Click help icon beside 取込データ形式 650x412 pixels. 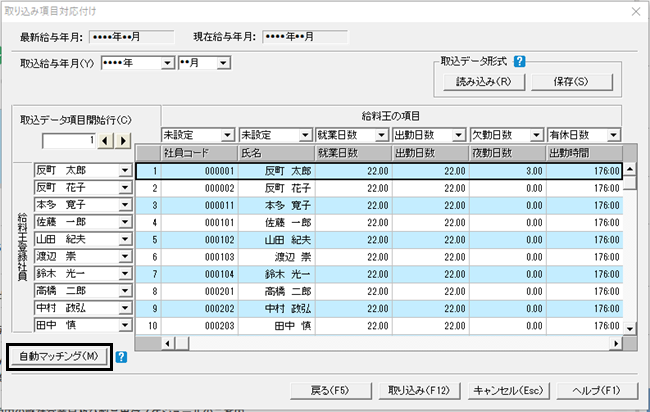coord(519,61)
